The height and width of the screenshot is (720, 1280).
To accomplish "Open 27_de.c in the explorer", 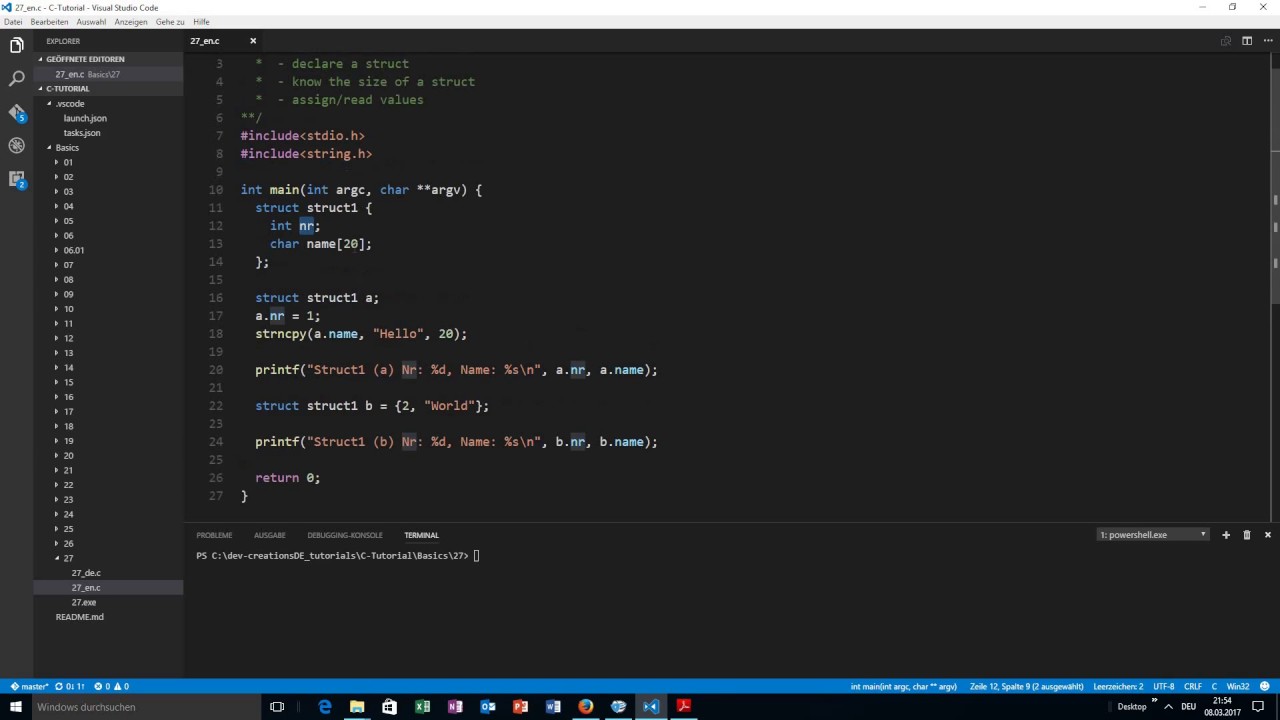I will tap(86, 573).
